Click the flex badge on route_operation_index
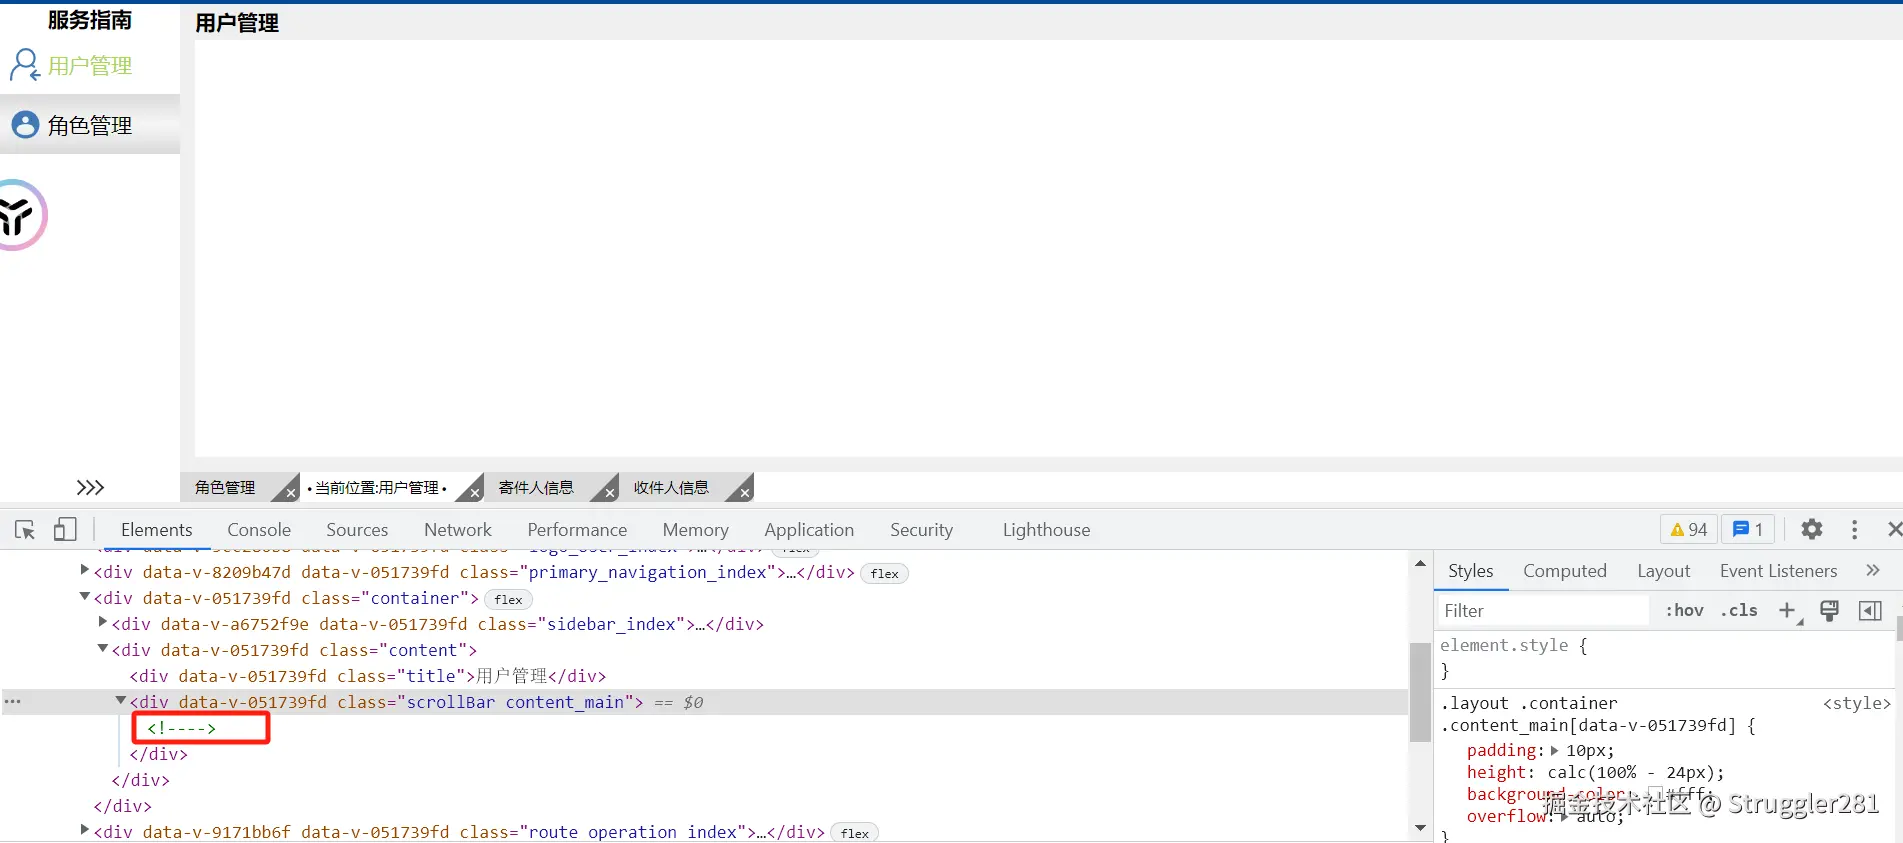This screenshot has height=843, width=1903. [x=855, y=832]
